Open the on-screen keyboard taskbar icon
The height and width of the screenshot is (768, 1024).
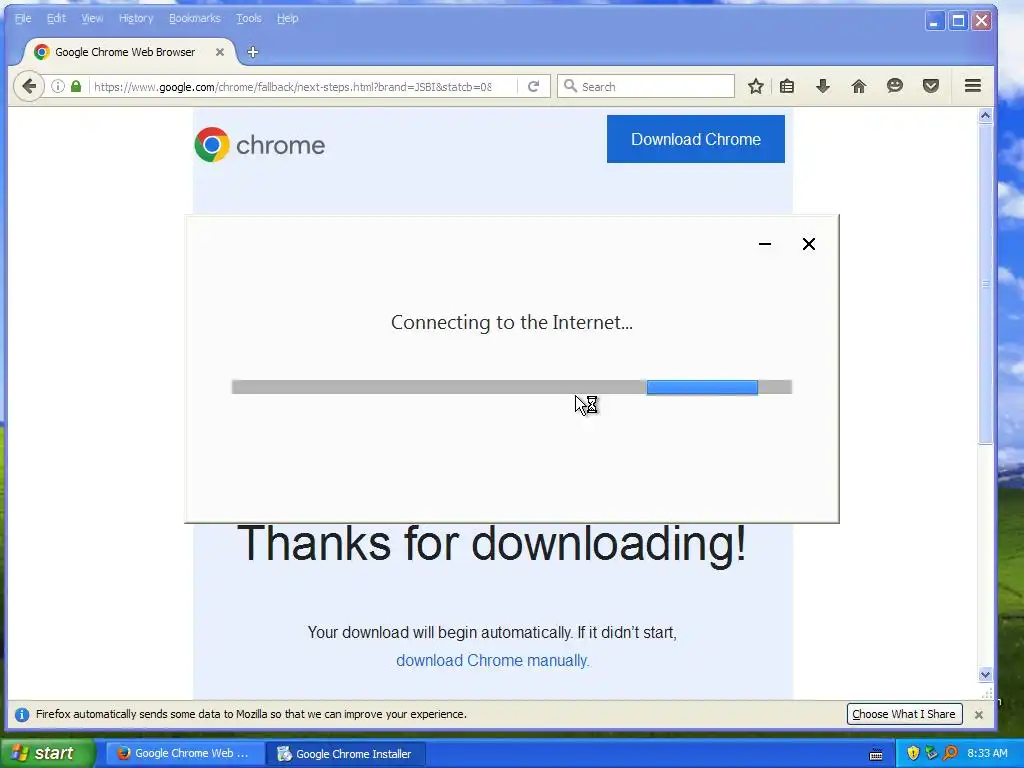876,754
